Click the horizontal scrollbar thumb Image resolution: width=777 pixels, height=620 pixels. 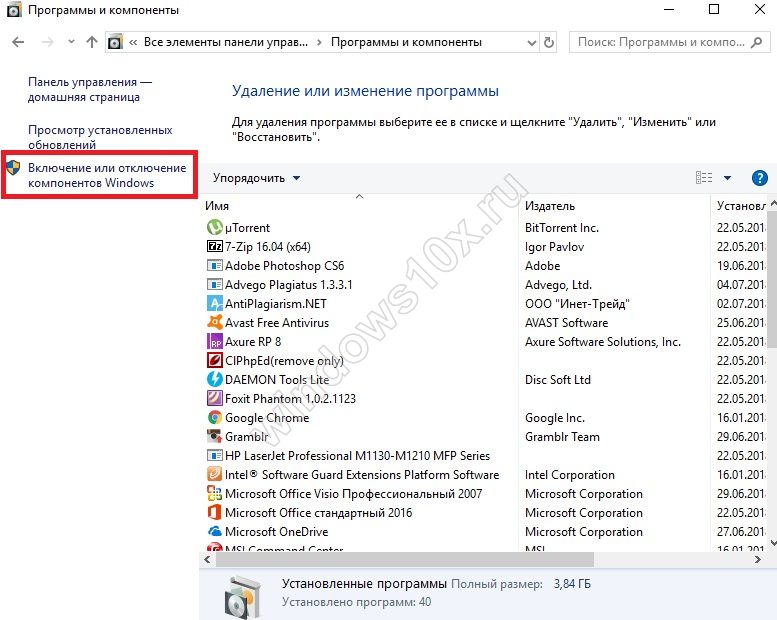coord(405,560)
